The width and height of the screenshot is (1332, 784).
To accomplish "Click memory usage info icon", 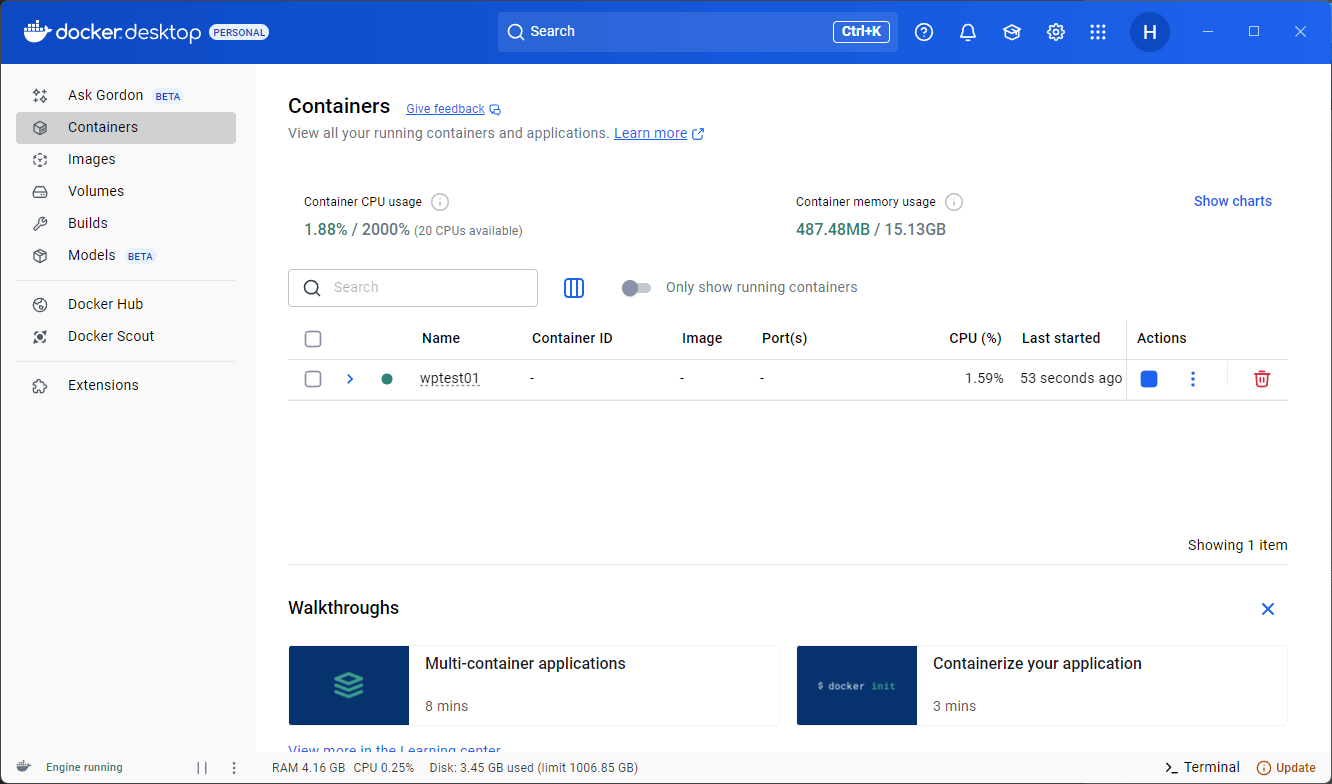I will click(954, 202).
